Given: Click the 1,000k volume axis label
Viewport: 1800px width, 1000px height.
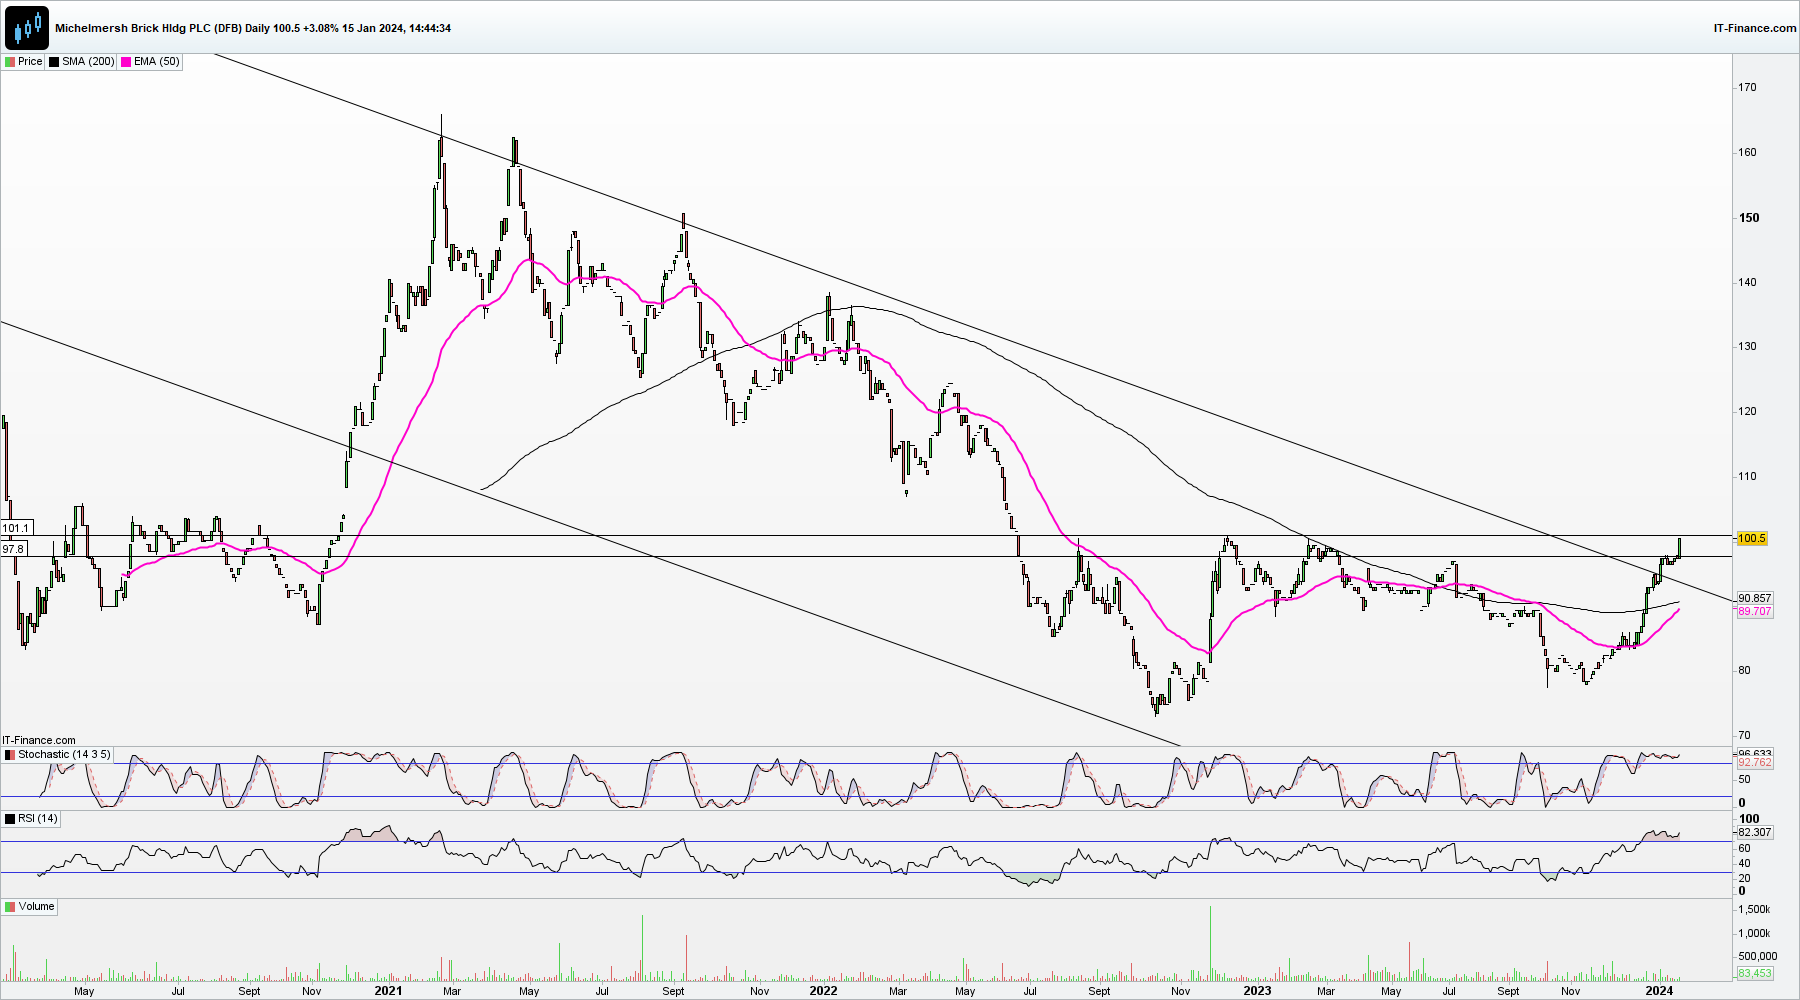Looking at the screenshot, I should click(1754, 933).
